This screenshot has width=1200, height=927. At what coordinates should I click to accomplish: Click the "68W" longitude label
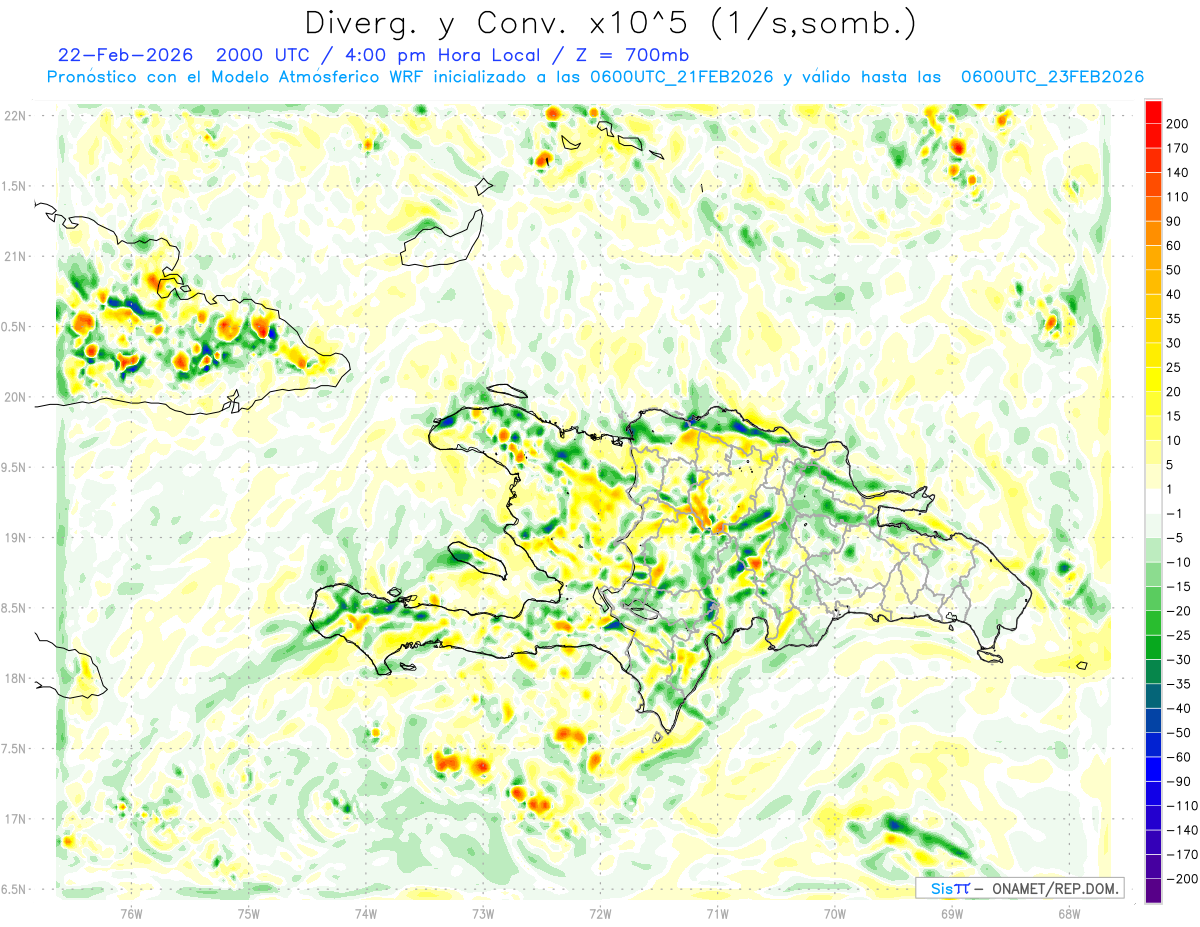(1069, 912)
